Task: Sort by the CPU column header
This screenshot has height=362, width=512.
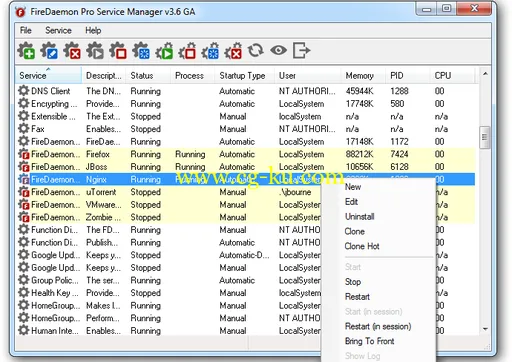Action: tap(452, 75)
